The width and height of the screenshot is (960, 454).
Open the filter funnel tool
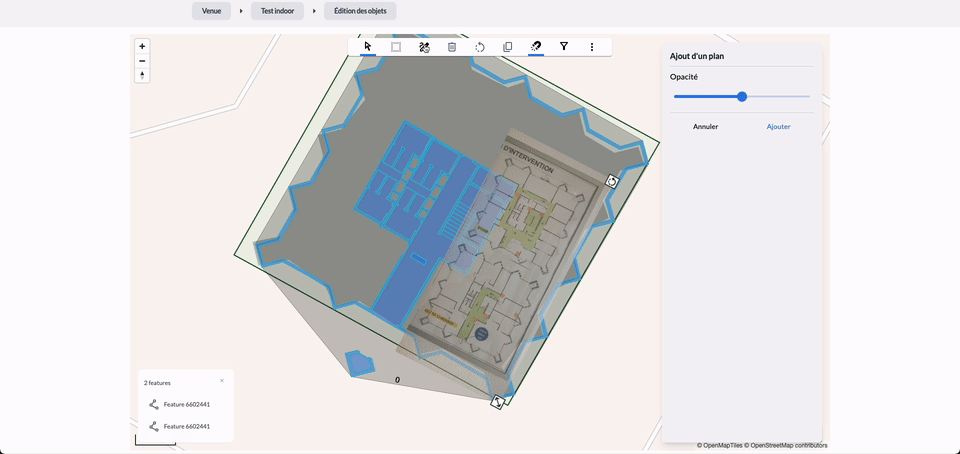pos(564,47)
